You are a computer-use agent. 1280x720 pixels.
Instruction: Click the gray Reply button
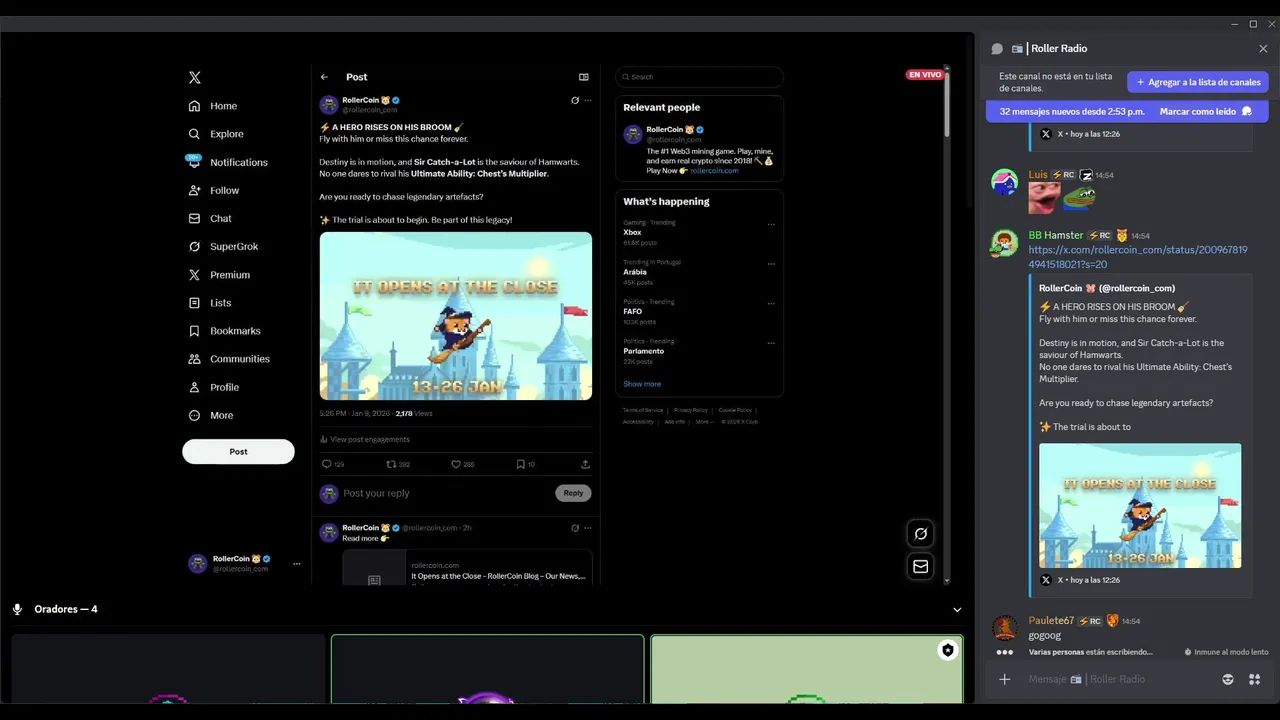pyautogui.click(x=573, y=493)
